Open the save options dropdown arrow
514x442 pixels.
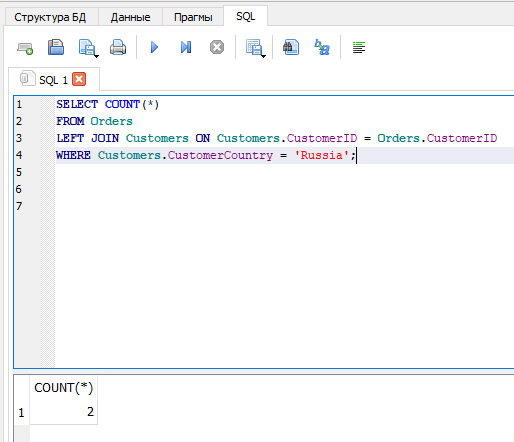coord(97,56)
